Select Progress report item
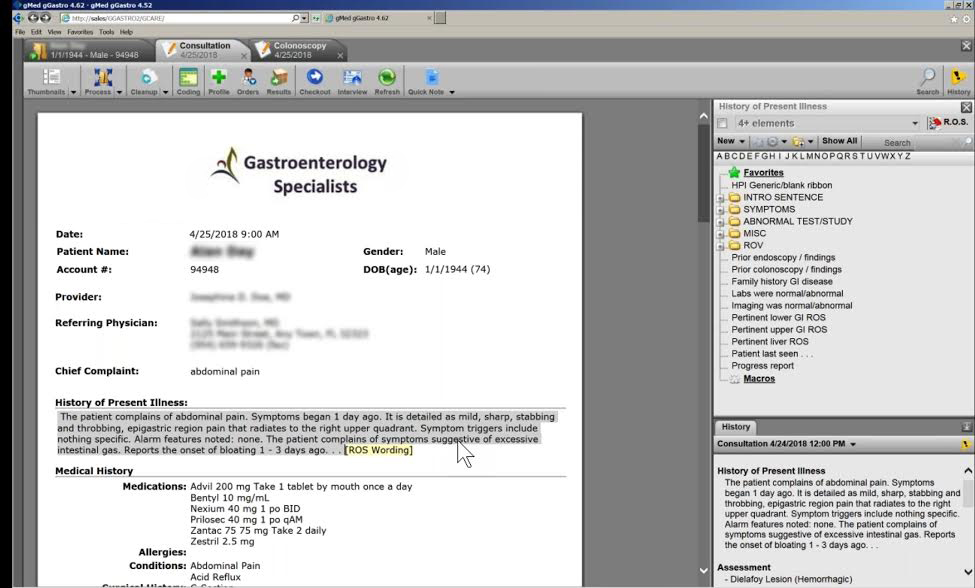Image resolution: width=975 pixels, height=588 pixels. click(x=762, y=366)
